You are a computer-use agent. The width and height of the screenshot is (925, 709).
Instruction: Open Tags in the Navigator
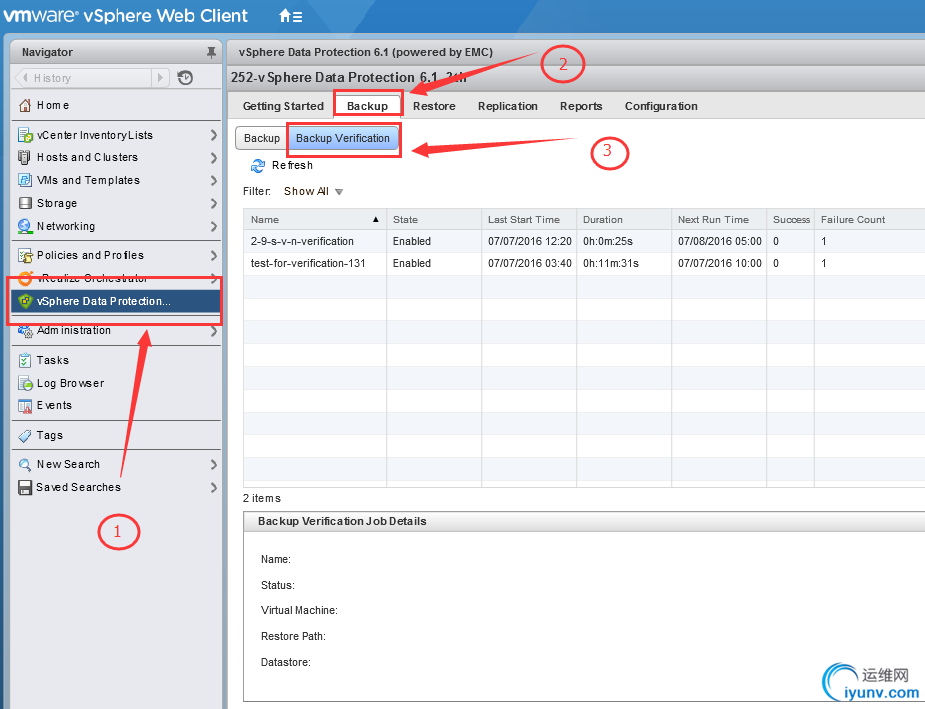[50, 436]
